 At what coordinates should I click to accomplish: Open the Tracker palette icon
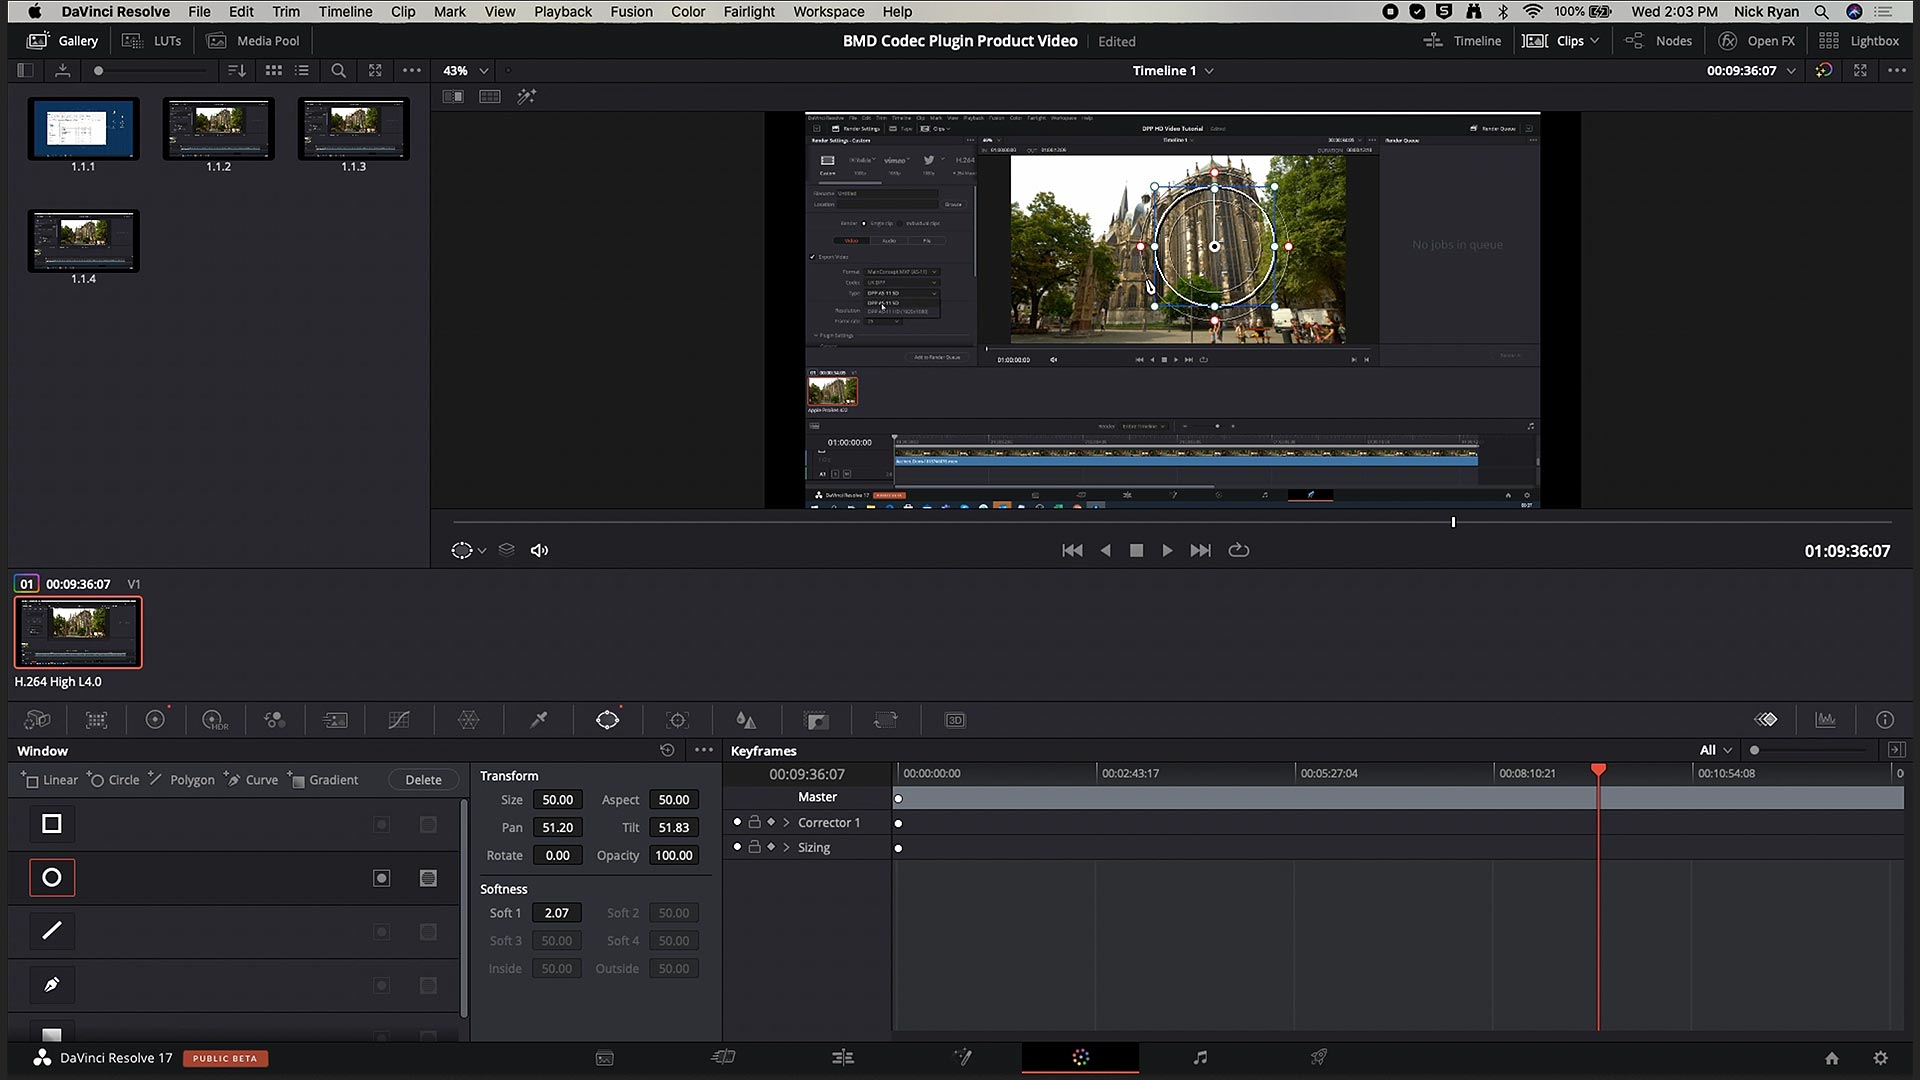[x=677, y=720]
